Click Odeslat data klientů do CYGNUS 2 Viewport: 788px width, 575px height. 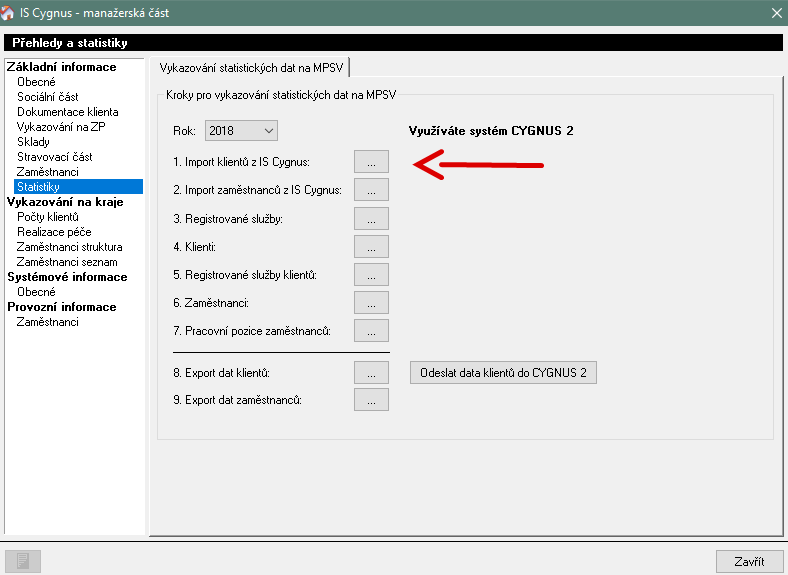pyautogui.click(x=503, y=372)
